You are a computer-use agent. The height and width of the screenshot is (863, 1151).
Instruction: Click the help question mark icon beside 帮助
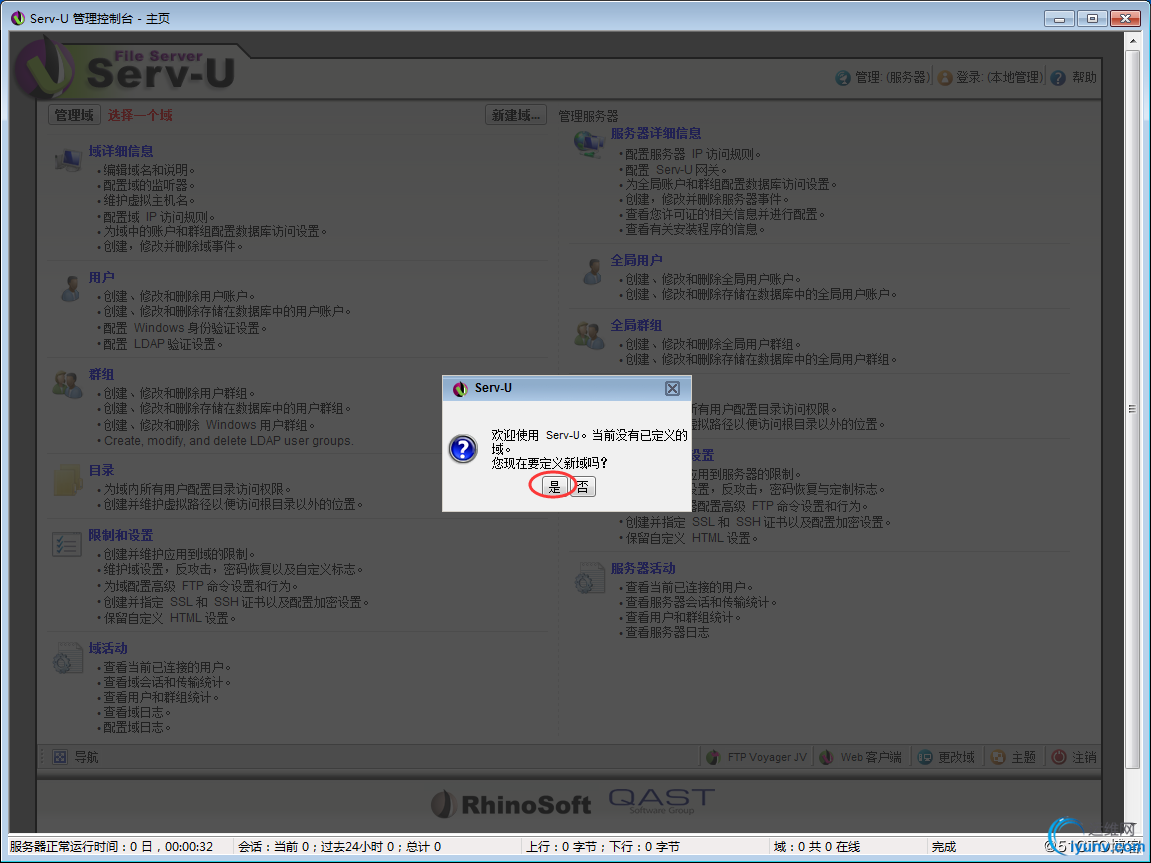1058,78
